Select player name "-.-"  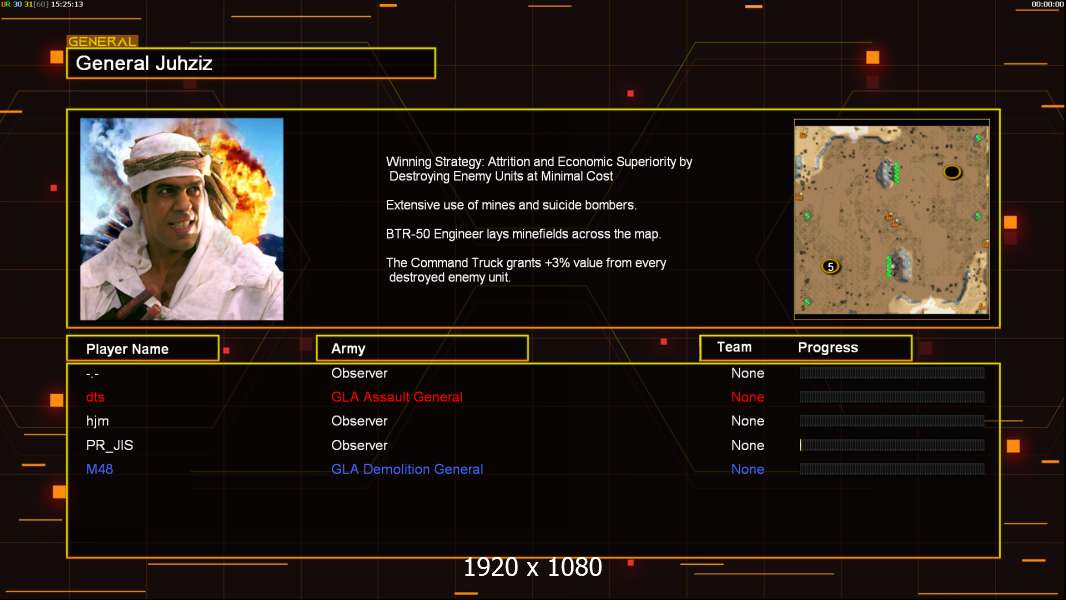92,374
